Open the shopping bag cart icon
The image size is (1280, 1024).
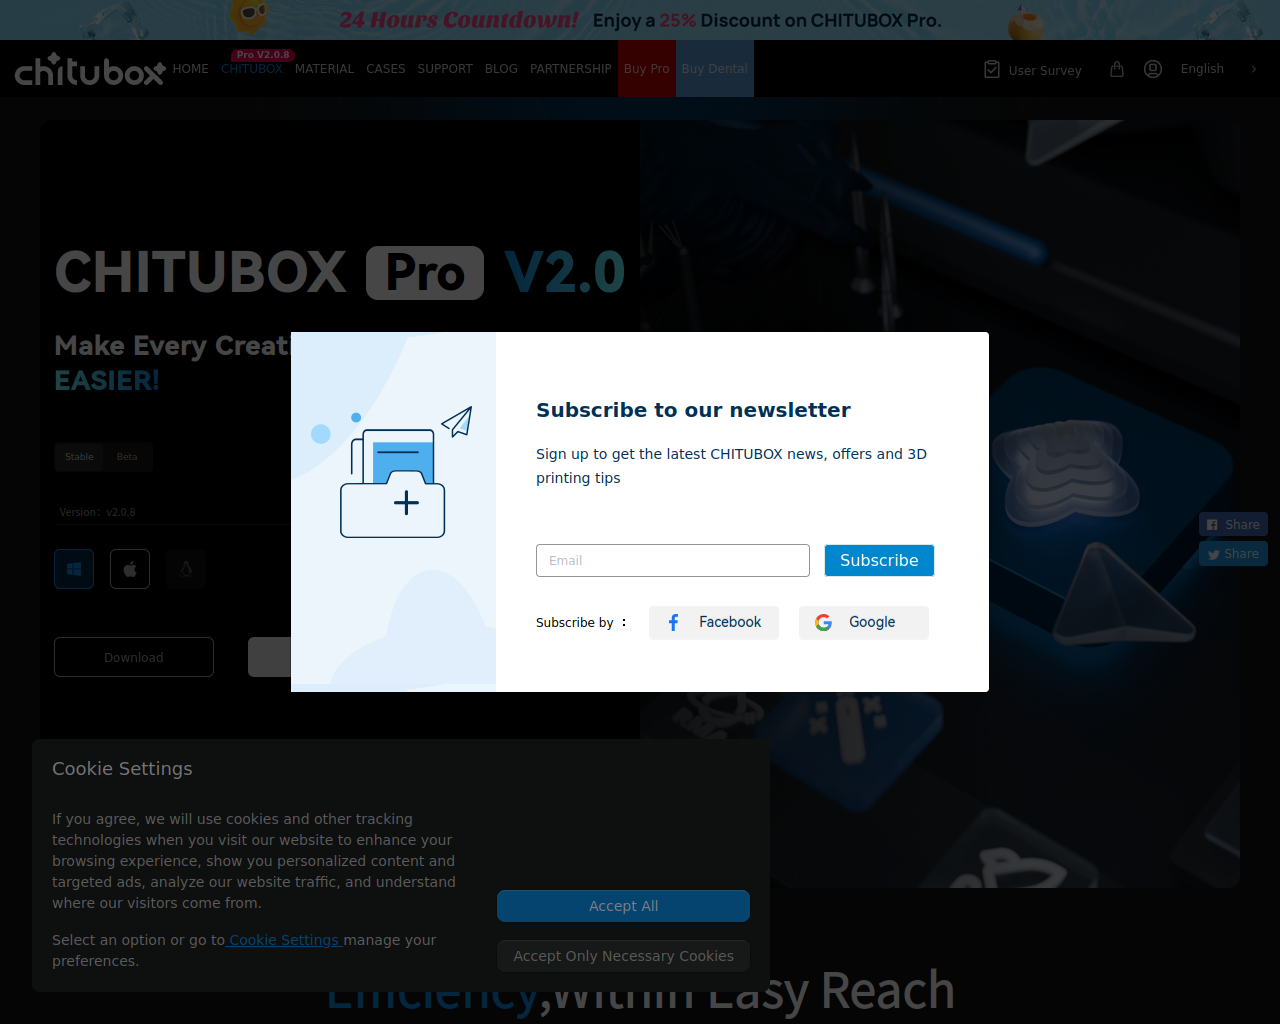(1117, 69)
